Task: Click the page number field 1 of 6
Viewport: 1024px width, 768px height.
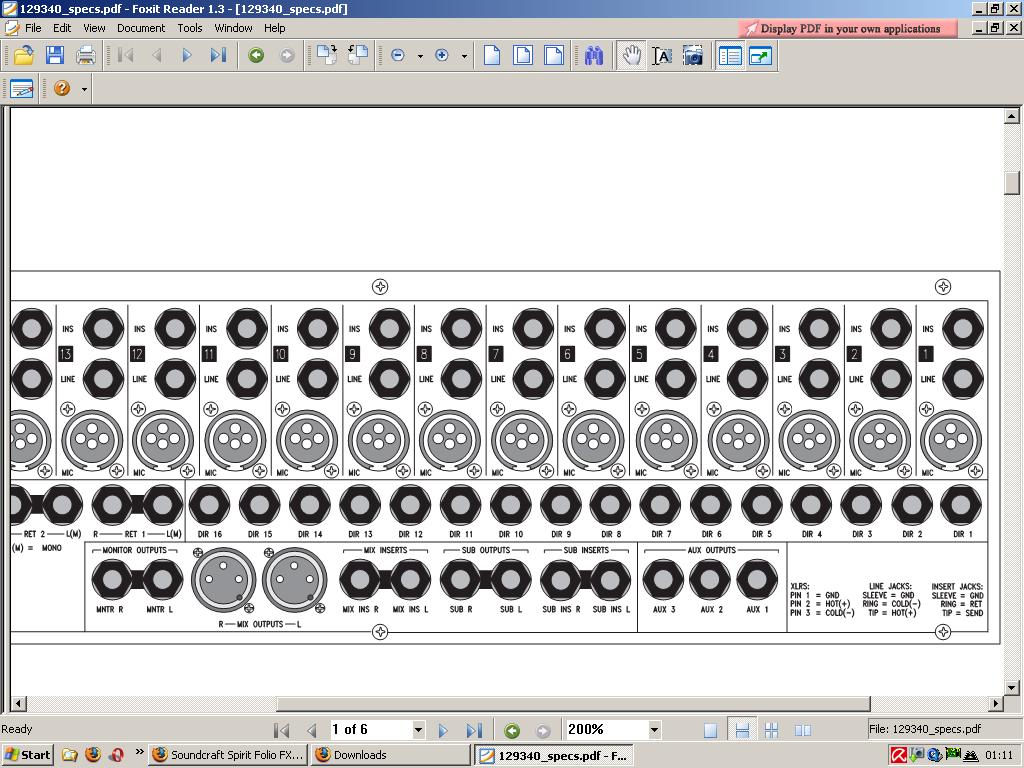Action: click(370, 729)
